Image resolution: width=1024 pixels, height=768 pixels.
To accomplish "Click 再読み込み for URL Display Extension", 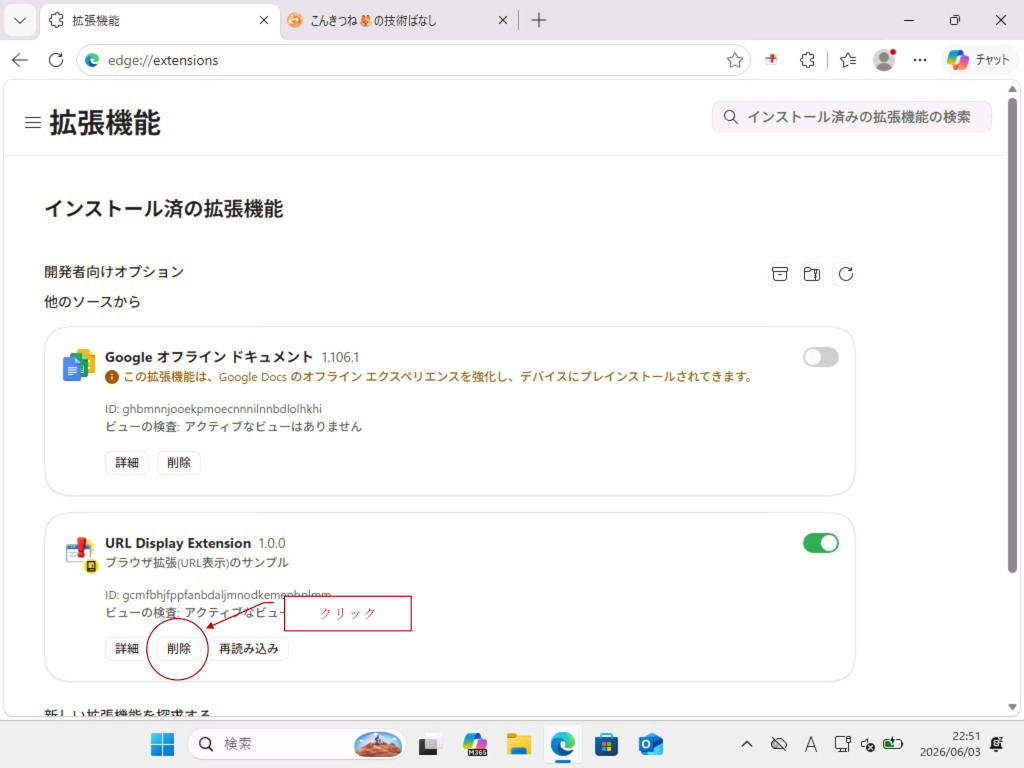I will [249, 648].
